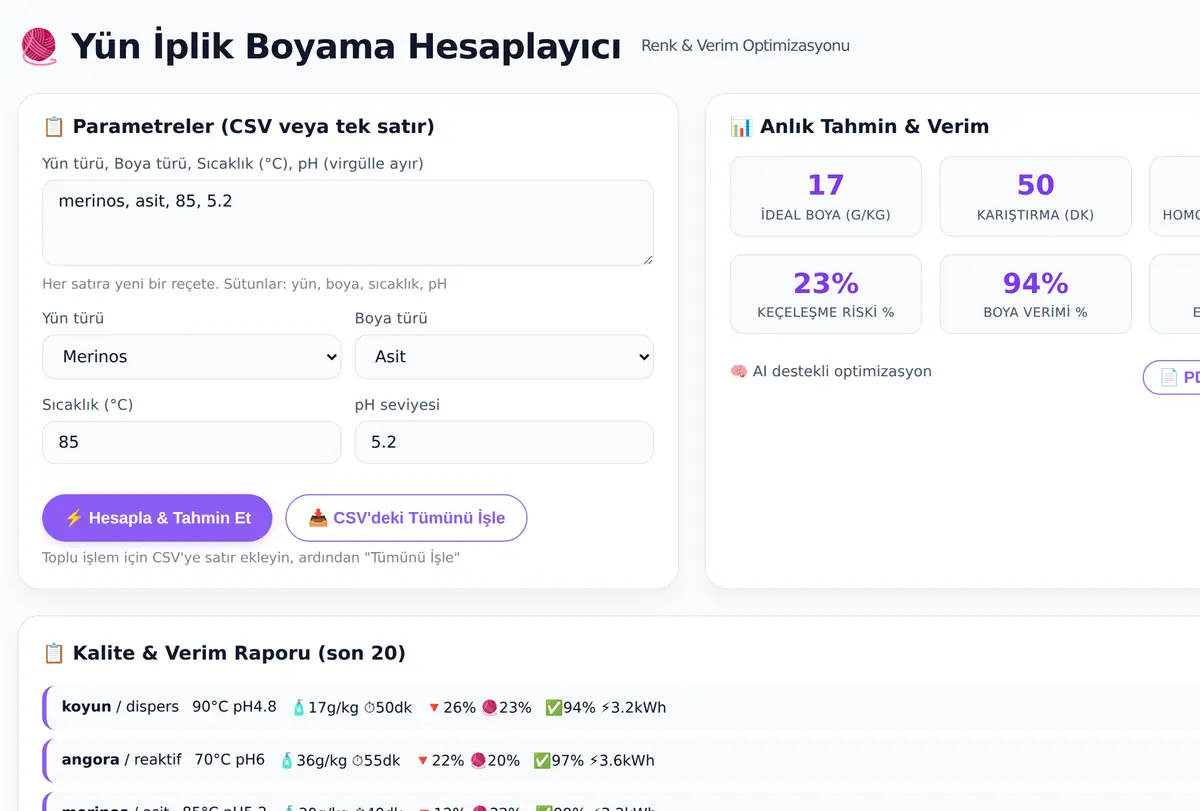Focus the CSV parameters text area
Image resolution: width=1200 pixels, height=811 pixels.
(348, 223)
